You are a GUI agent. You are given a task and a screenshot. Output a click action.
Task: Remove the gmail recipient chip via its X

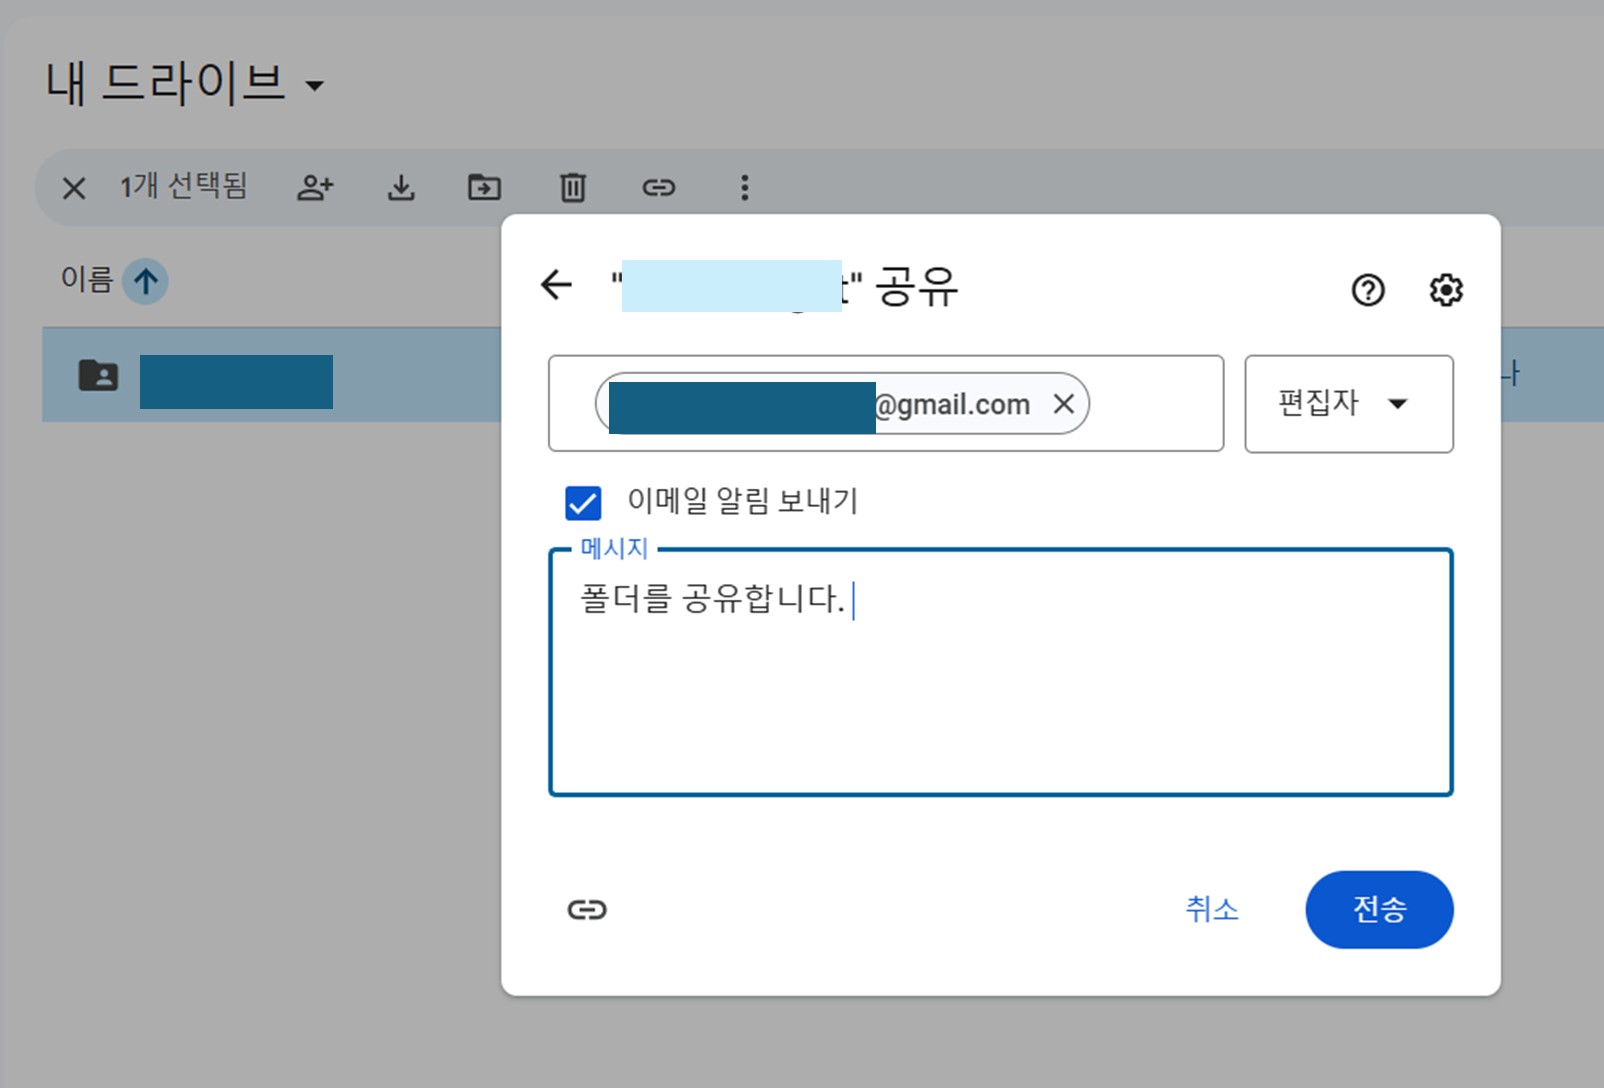pyautogui.click(x=1064, y=404)
